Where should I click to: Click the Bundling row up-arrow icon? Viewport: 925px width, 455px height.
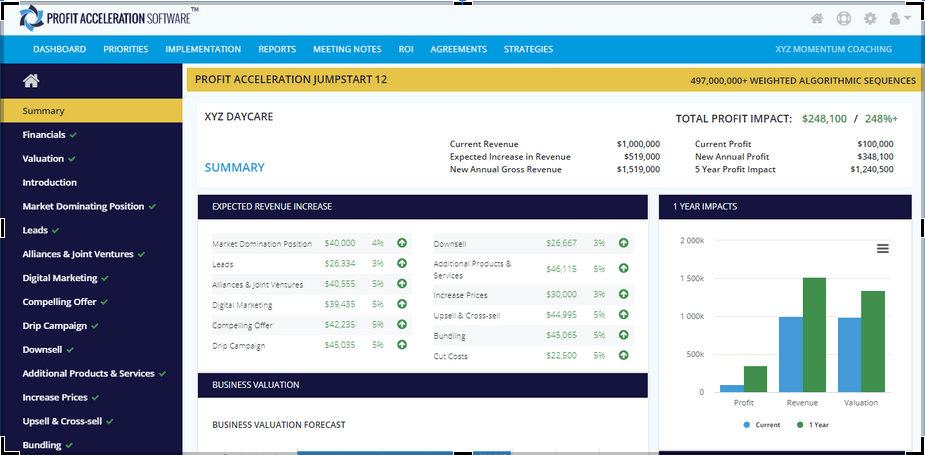(x=623, y=335)
